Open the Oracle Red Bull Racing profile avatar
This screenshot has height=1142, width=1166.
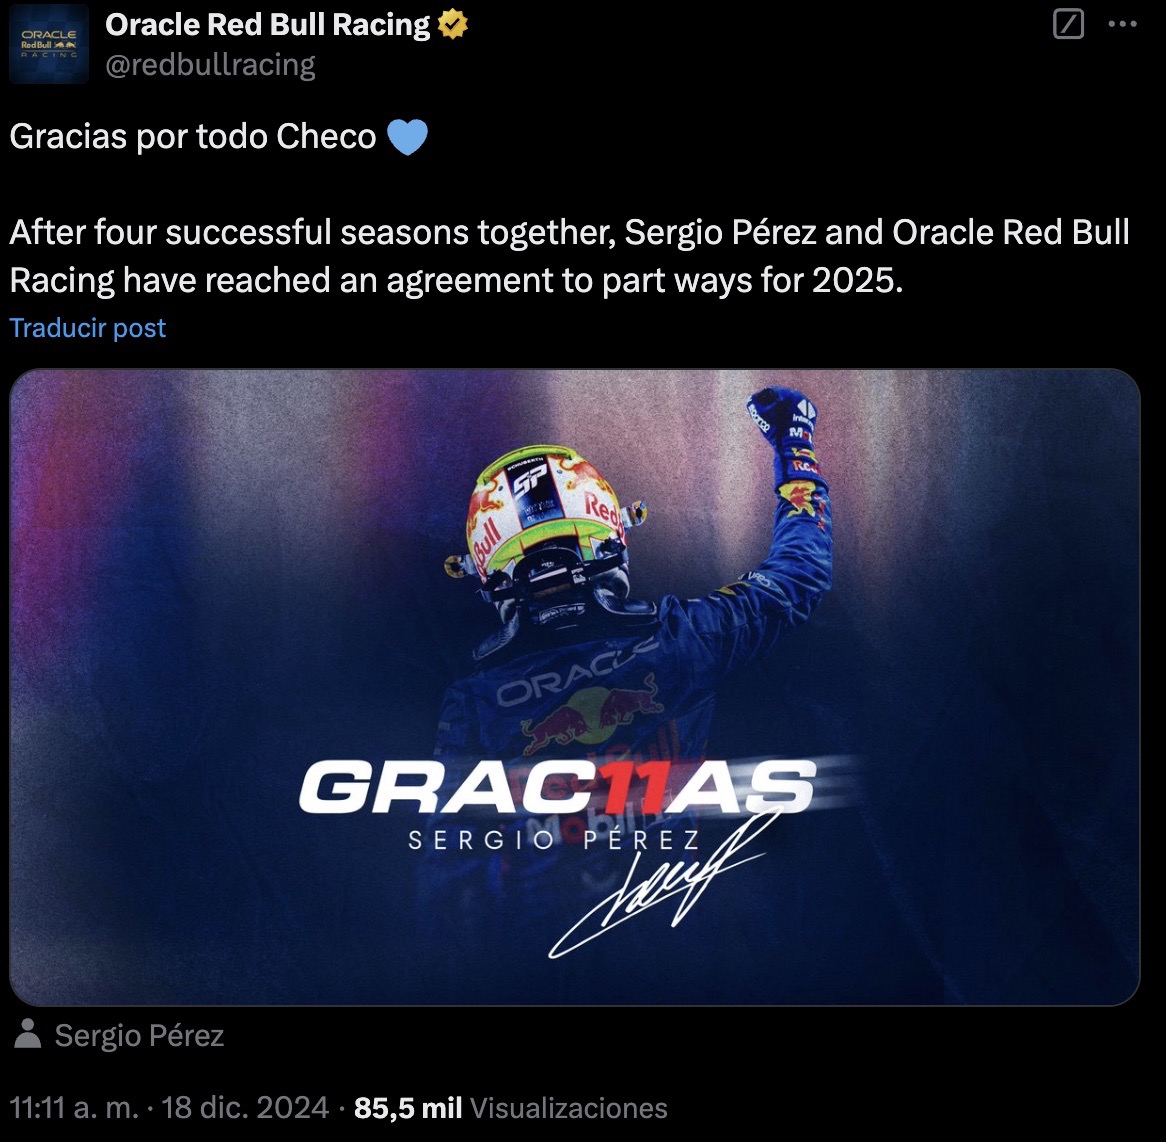coord(49,45)
